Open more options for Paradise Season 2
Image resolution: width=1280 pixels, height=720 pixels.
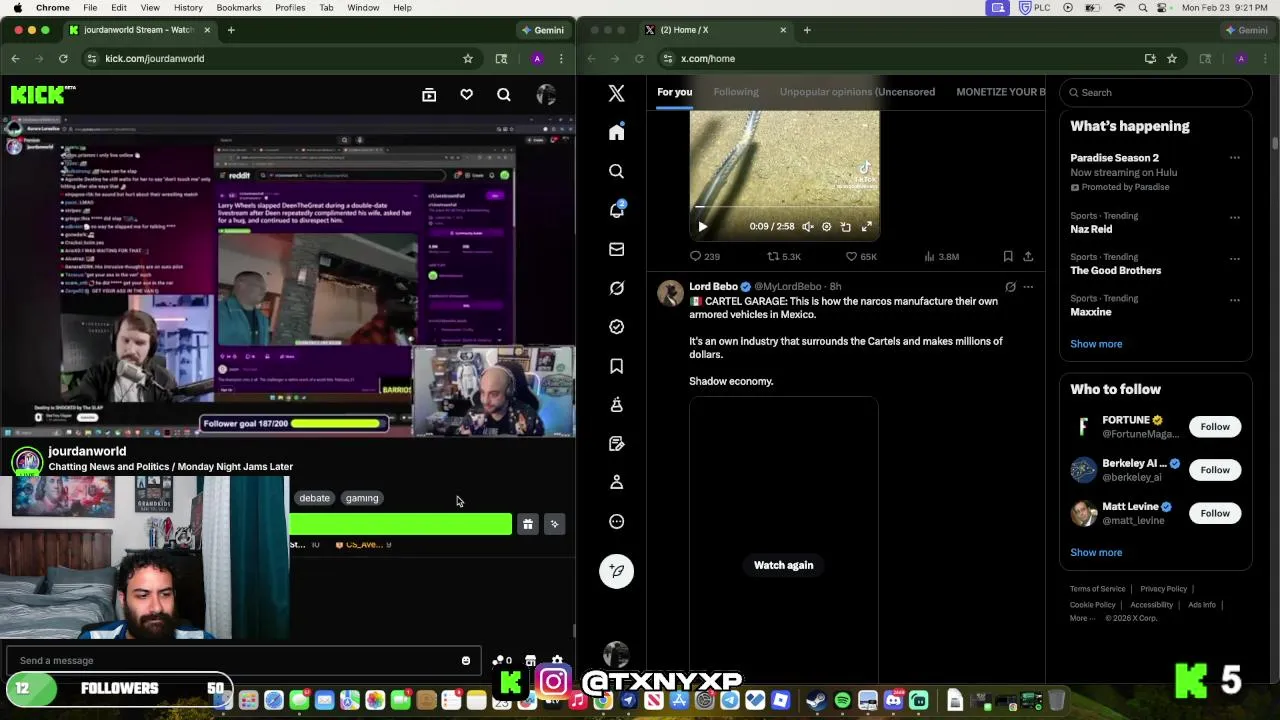pyautogui.click(x=1234, y=158)
